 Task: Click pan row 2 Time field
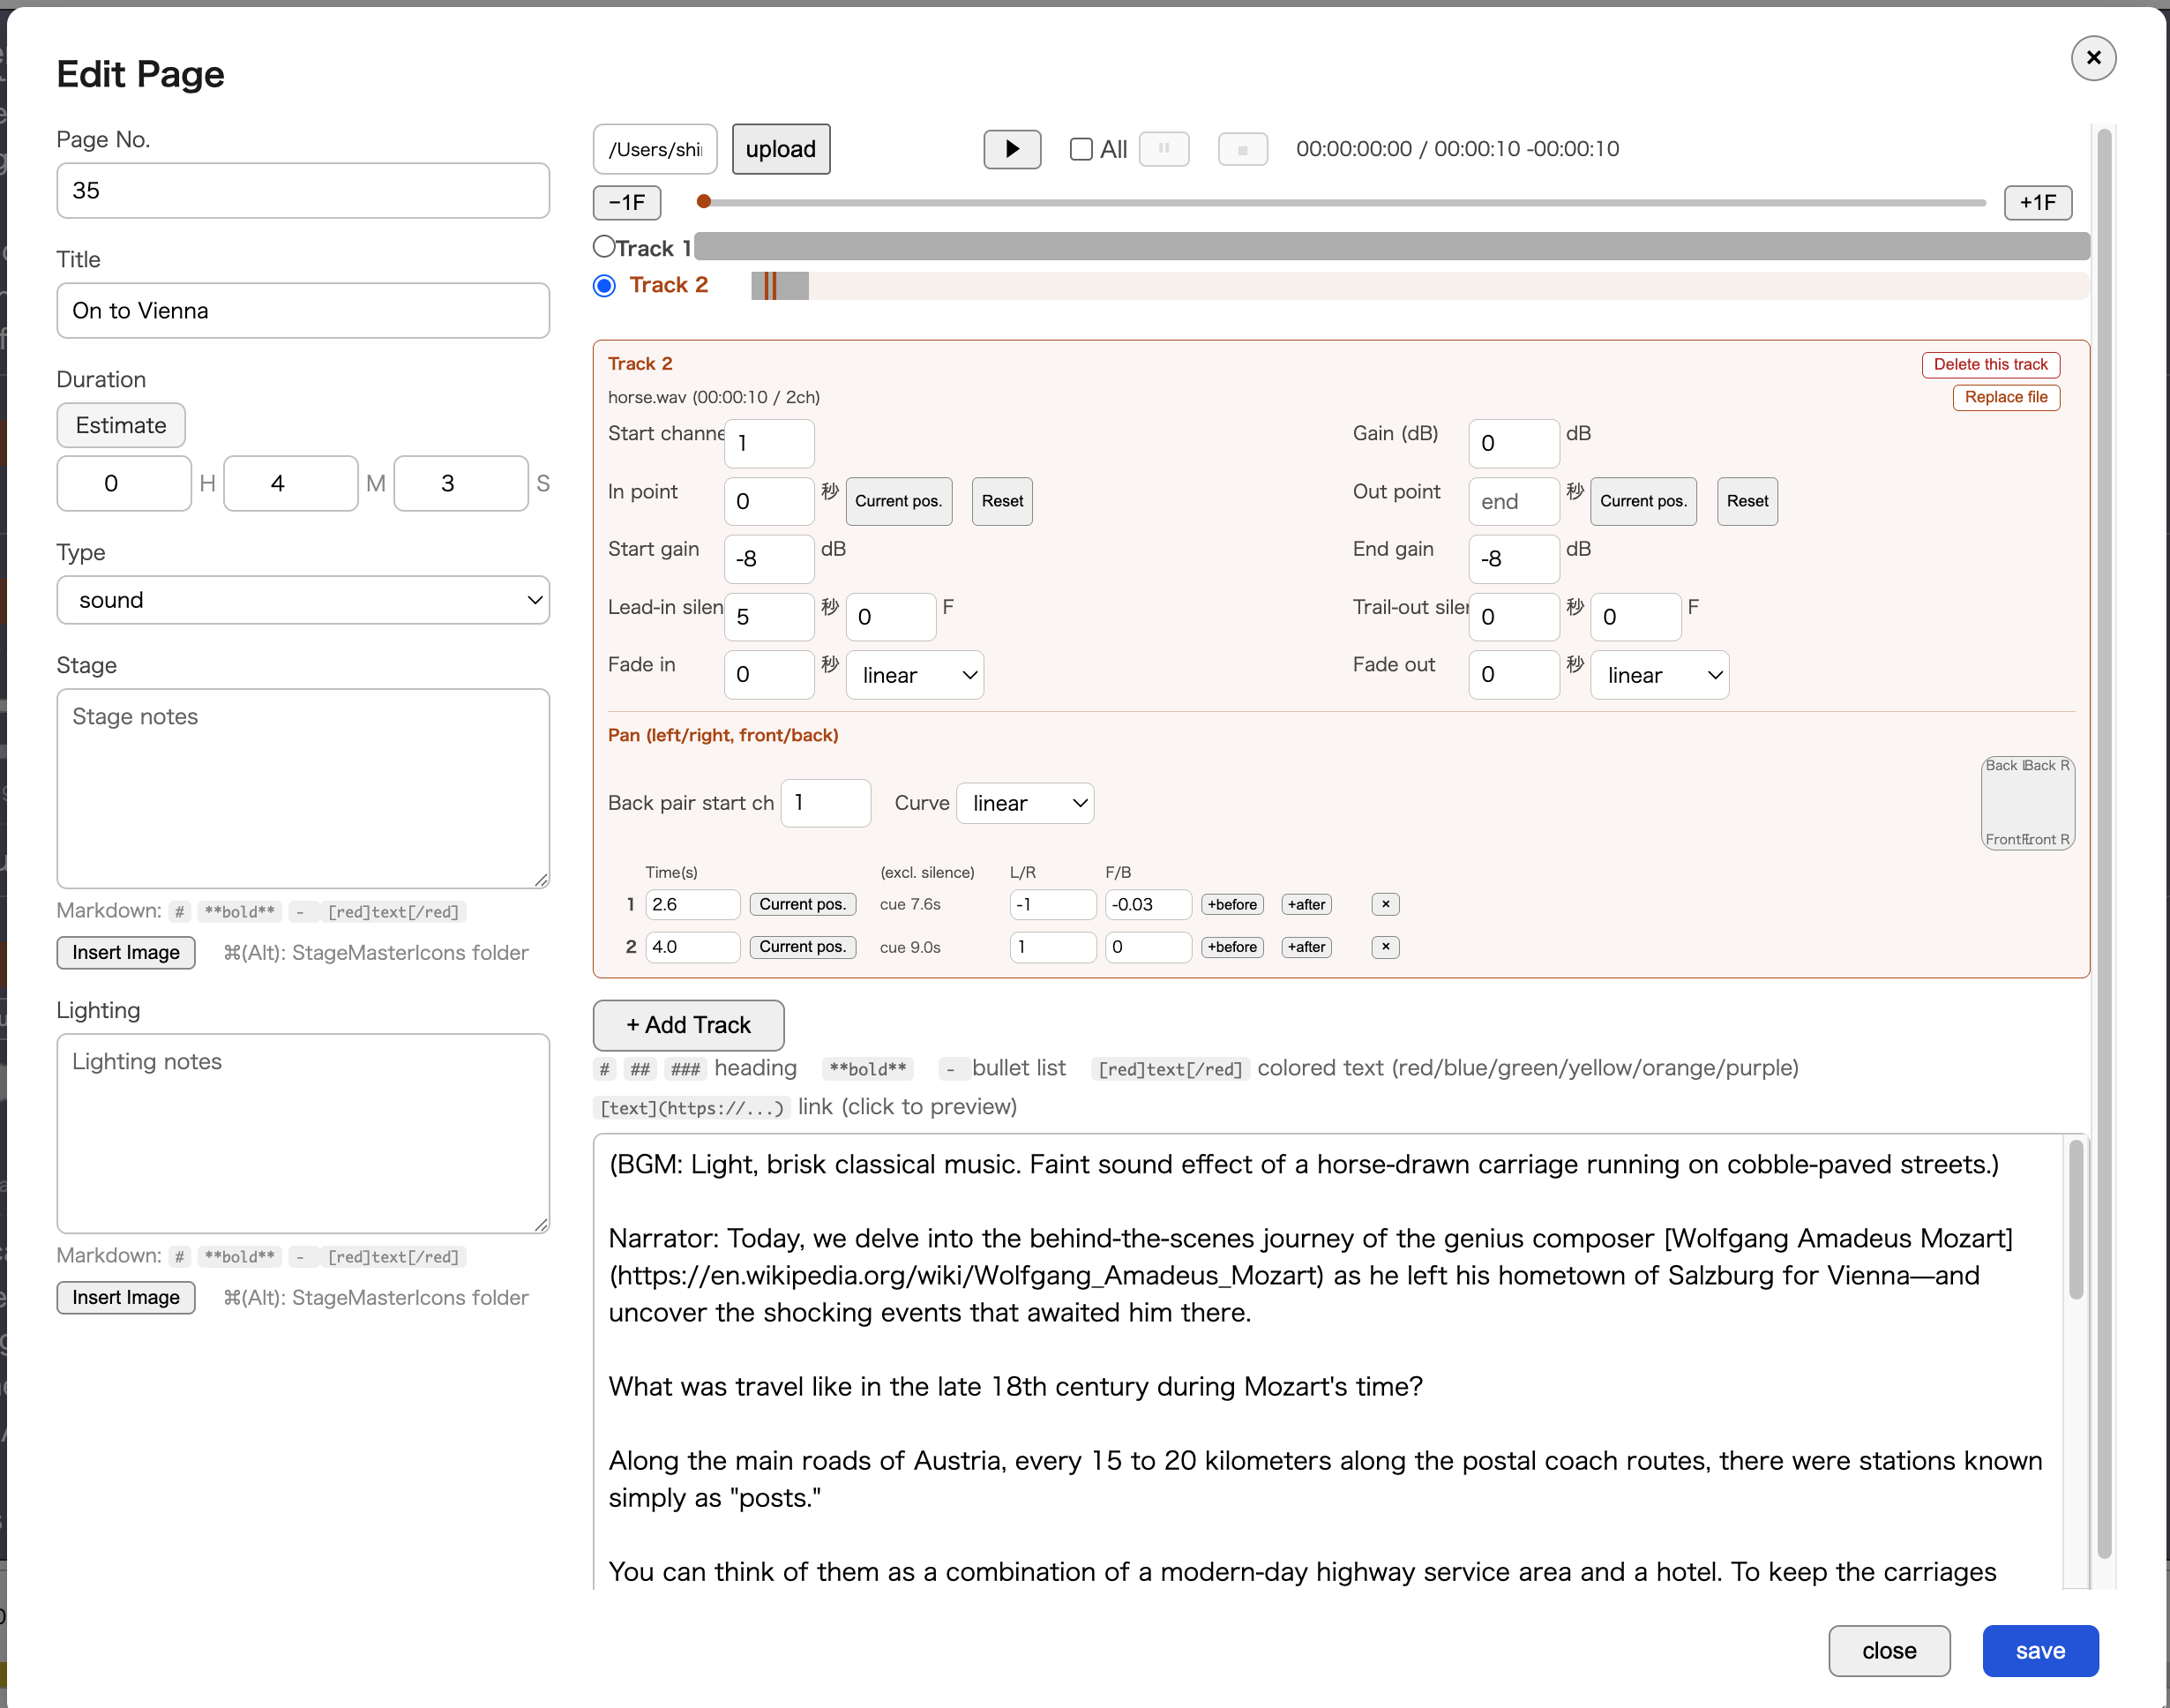693,947
